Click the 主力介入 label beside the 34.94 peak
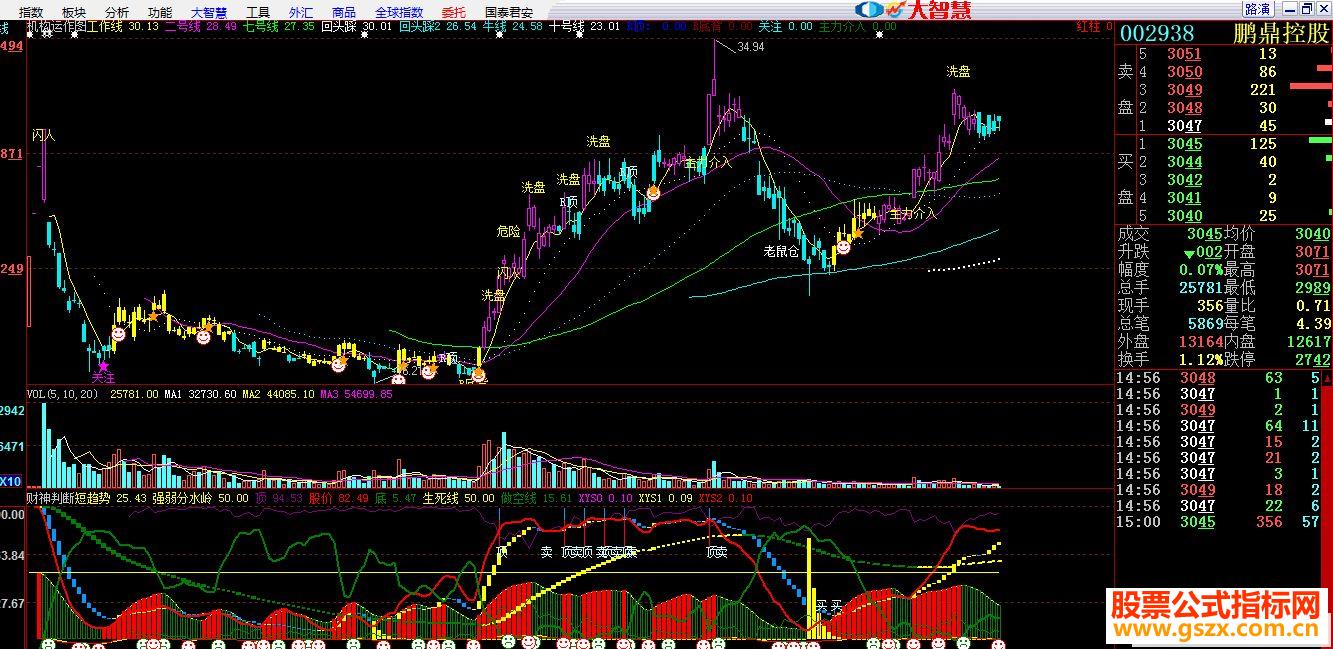This screenshot has height=649, width=1333. (x=708, y=161)
